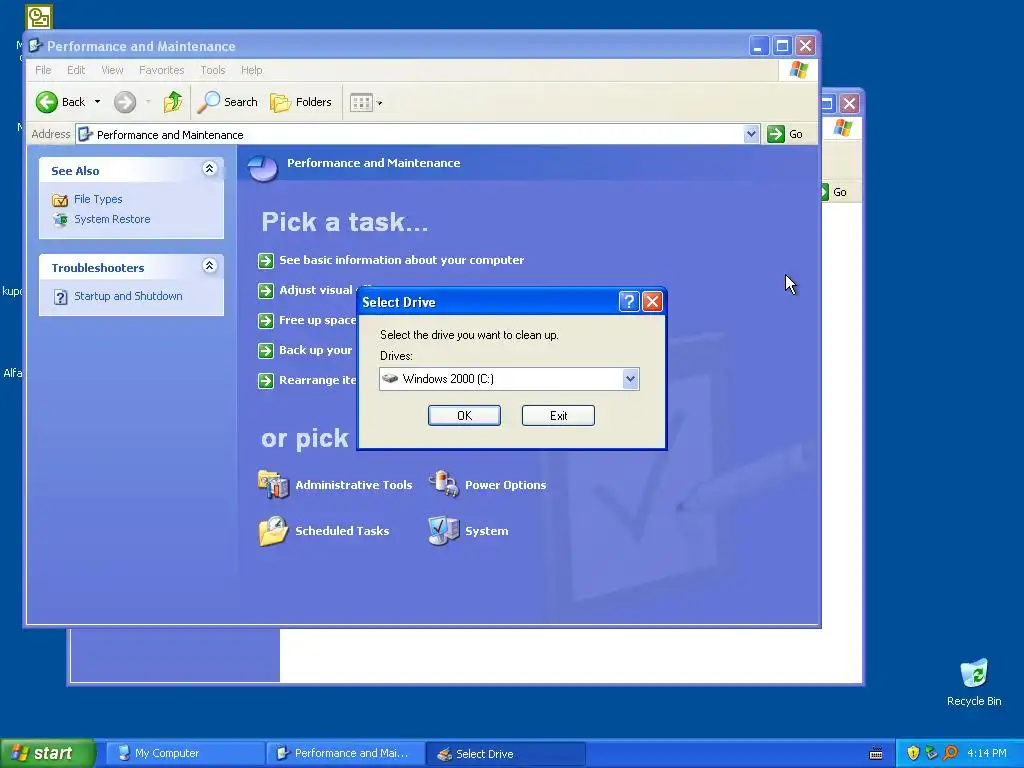The height and width of the screenshot is (768, 1024).
Task: Click OK in Select Drive dialog
Action: click(x=464, y=415)
